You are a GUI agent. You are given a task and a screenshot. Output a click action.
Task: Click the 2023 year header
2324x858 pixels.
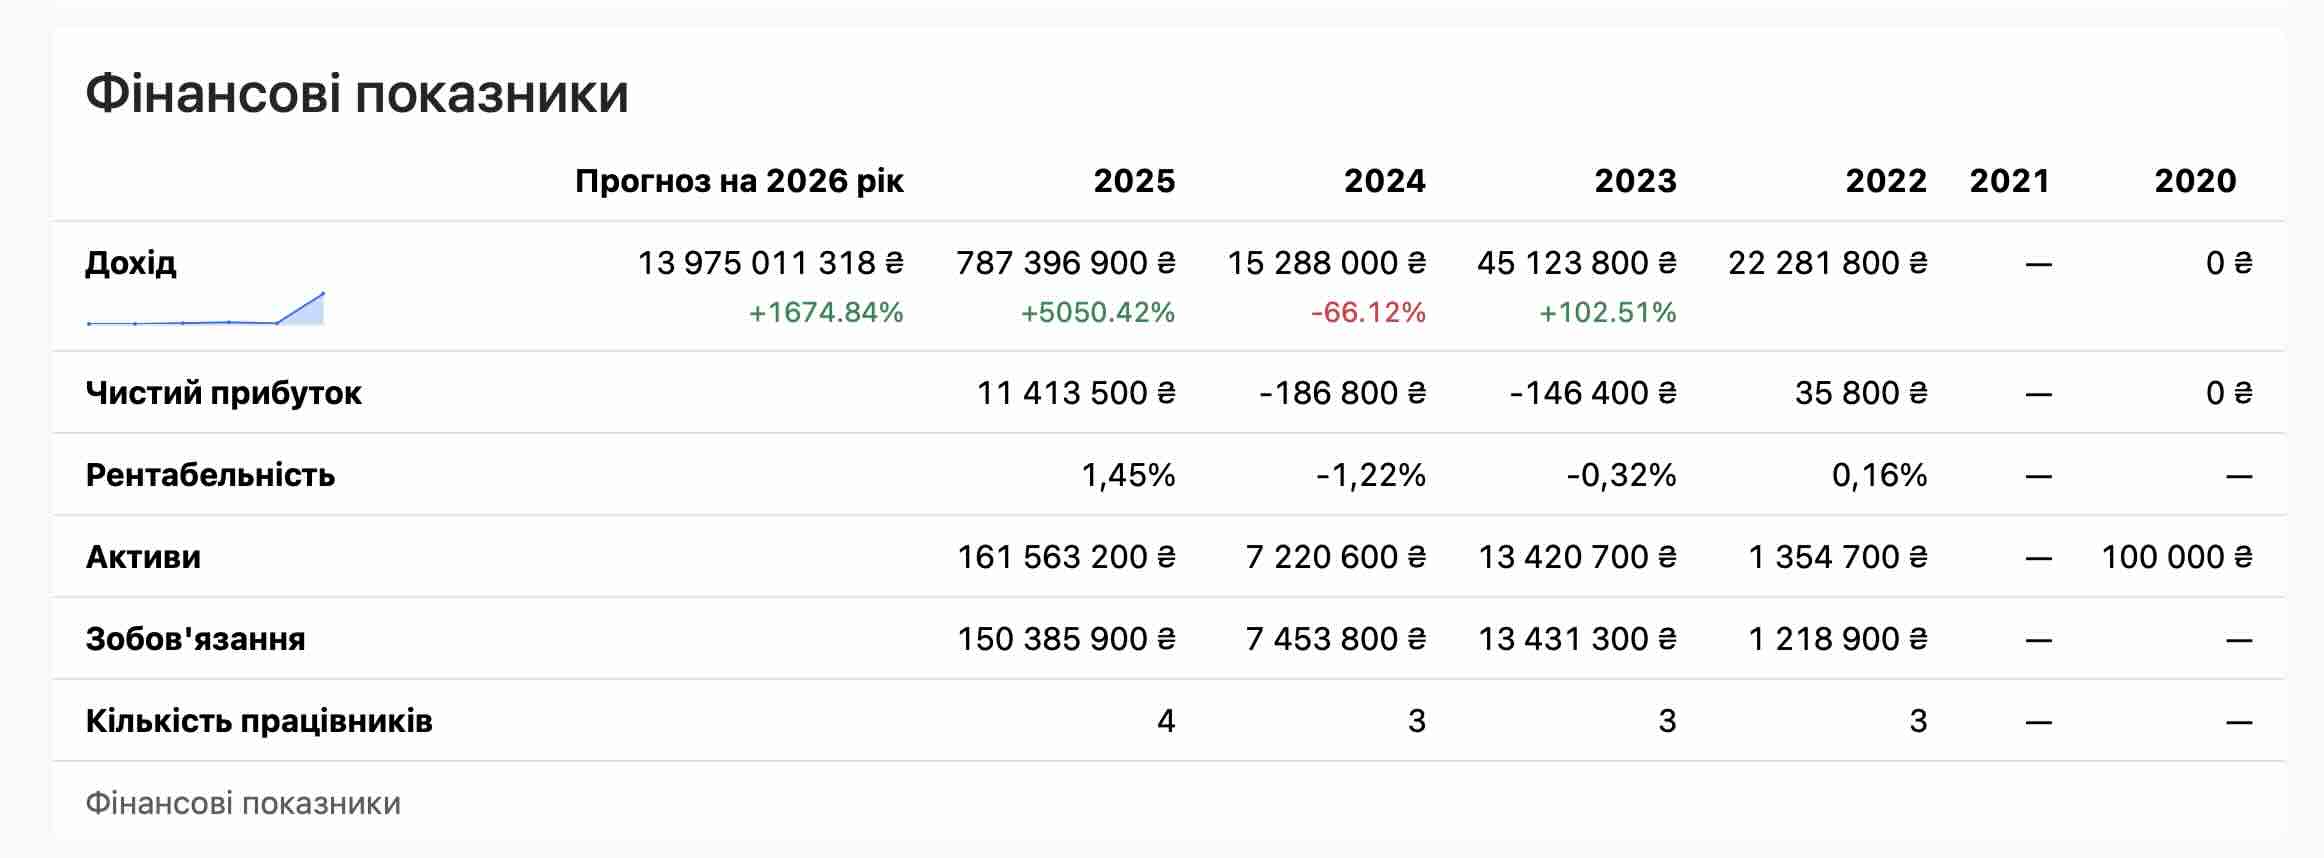click(x=1635, y=181)
